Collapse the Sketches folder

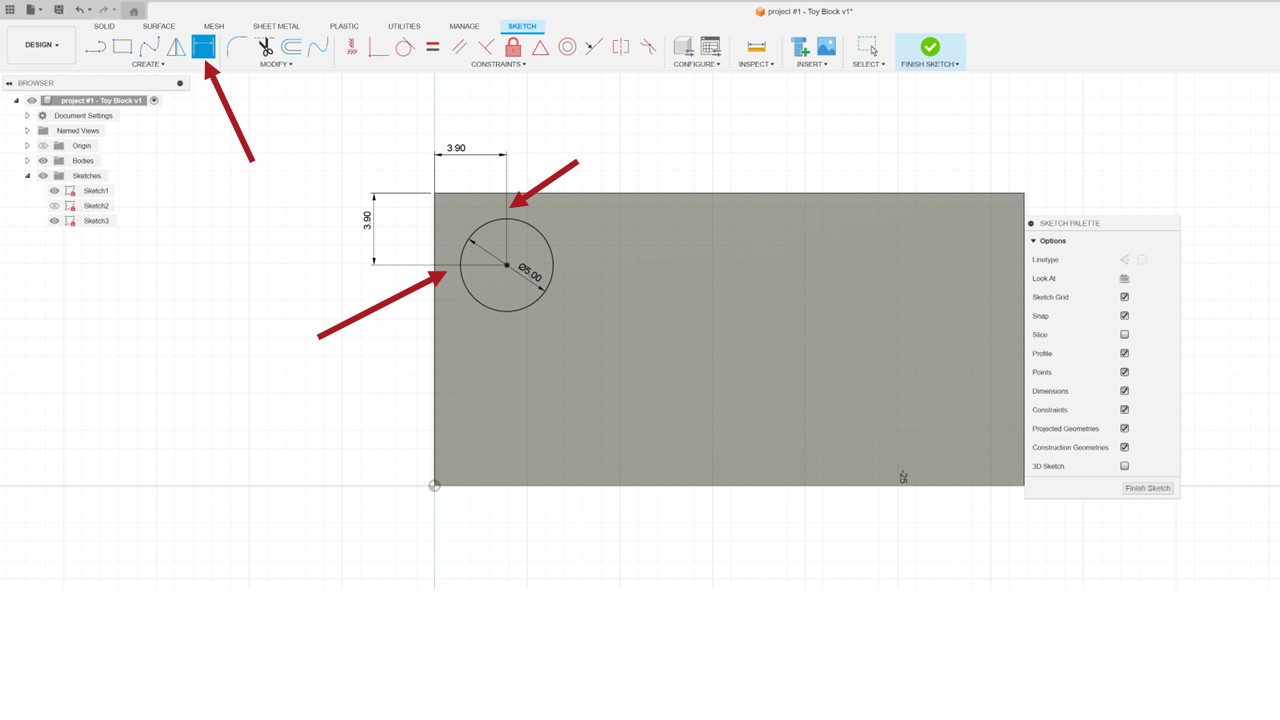pyautogui.click(x=28, y=176)
